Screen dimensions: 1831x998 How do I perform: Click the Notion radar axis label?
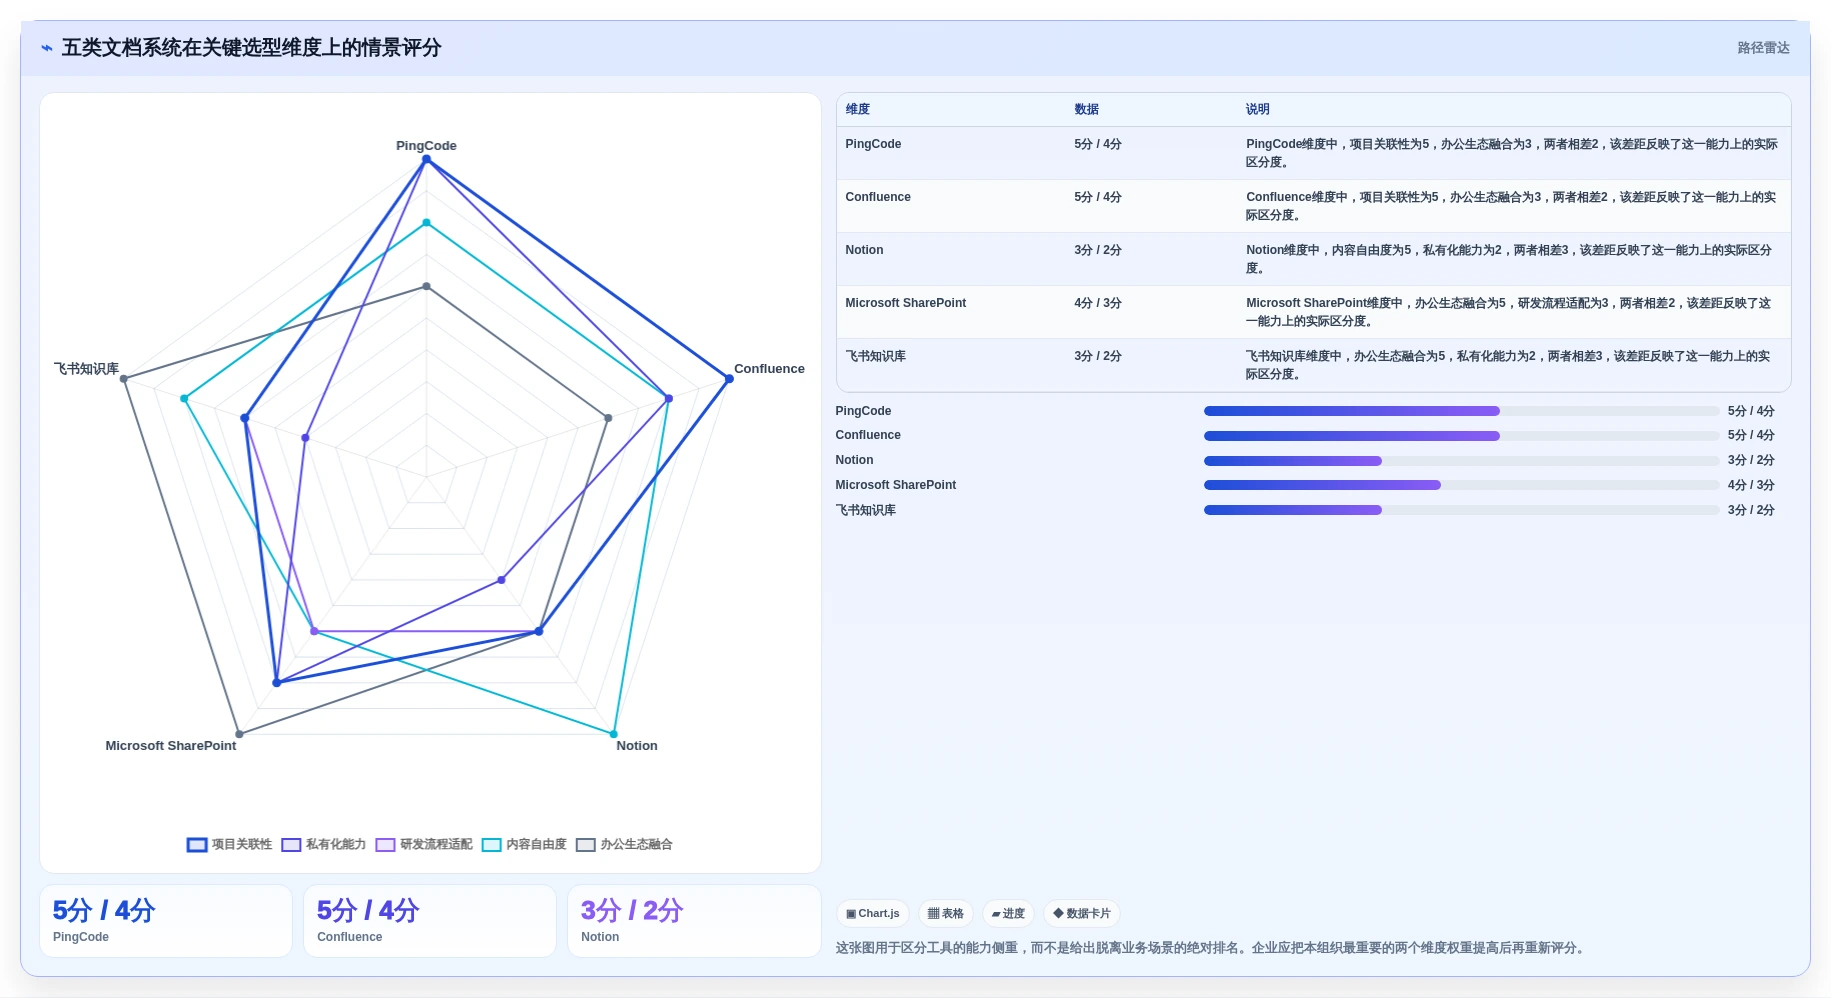click(x=637, y=746)
